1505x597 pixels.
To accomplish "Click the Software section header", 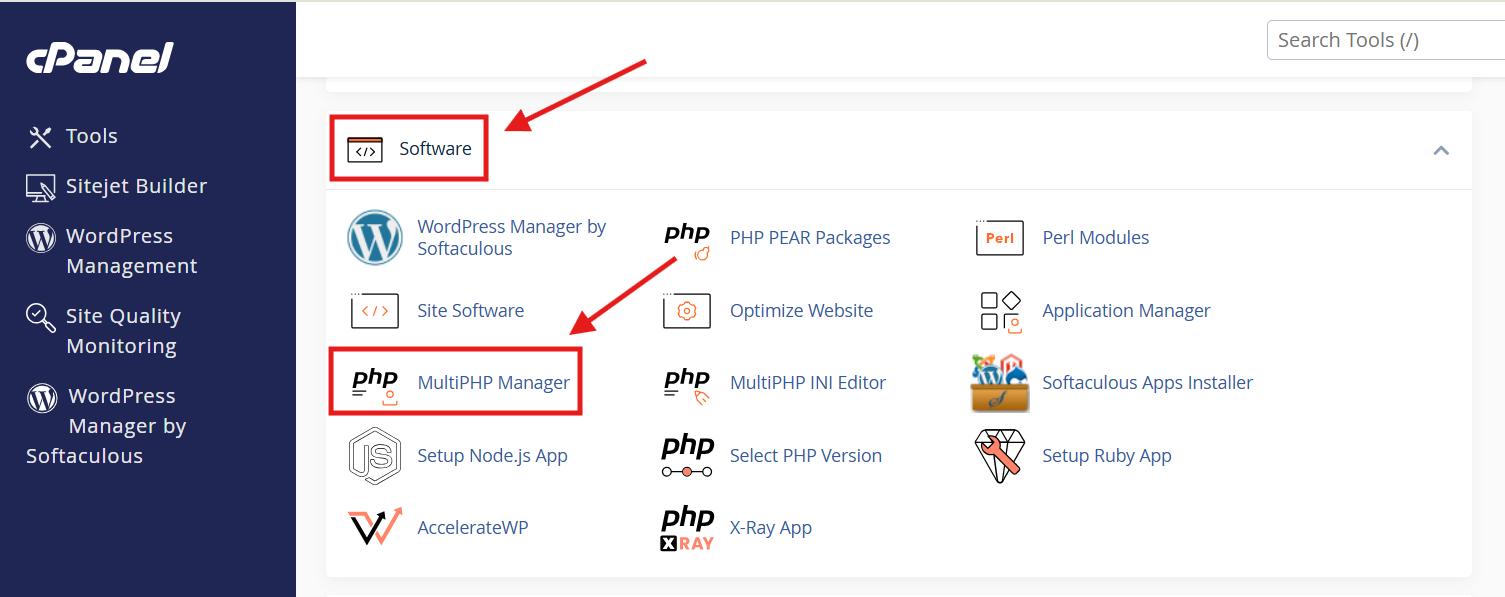I will click(x=435, y=149).
